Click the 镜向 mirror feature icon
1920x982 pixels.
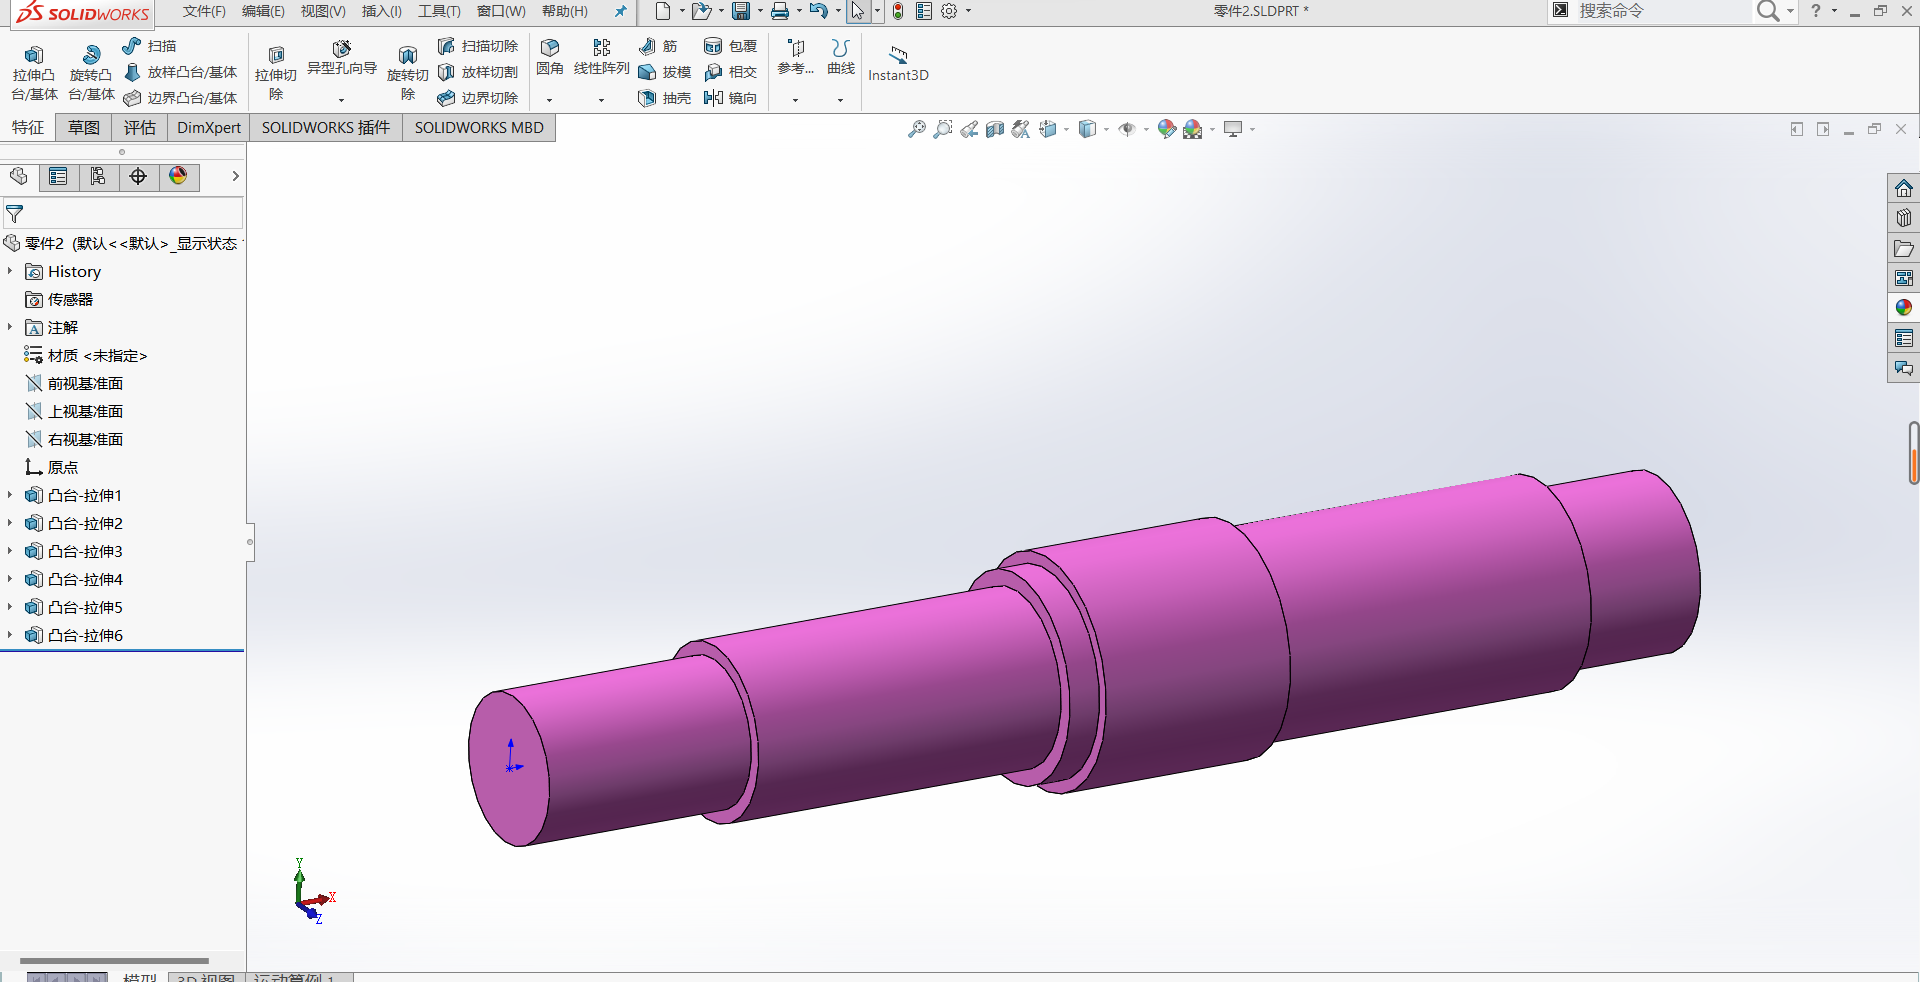[x=731, y=98]
